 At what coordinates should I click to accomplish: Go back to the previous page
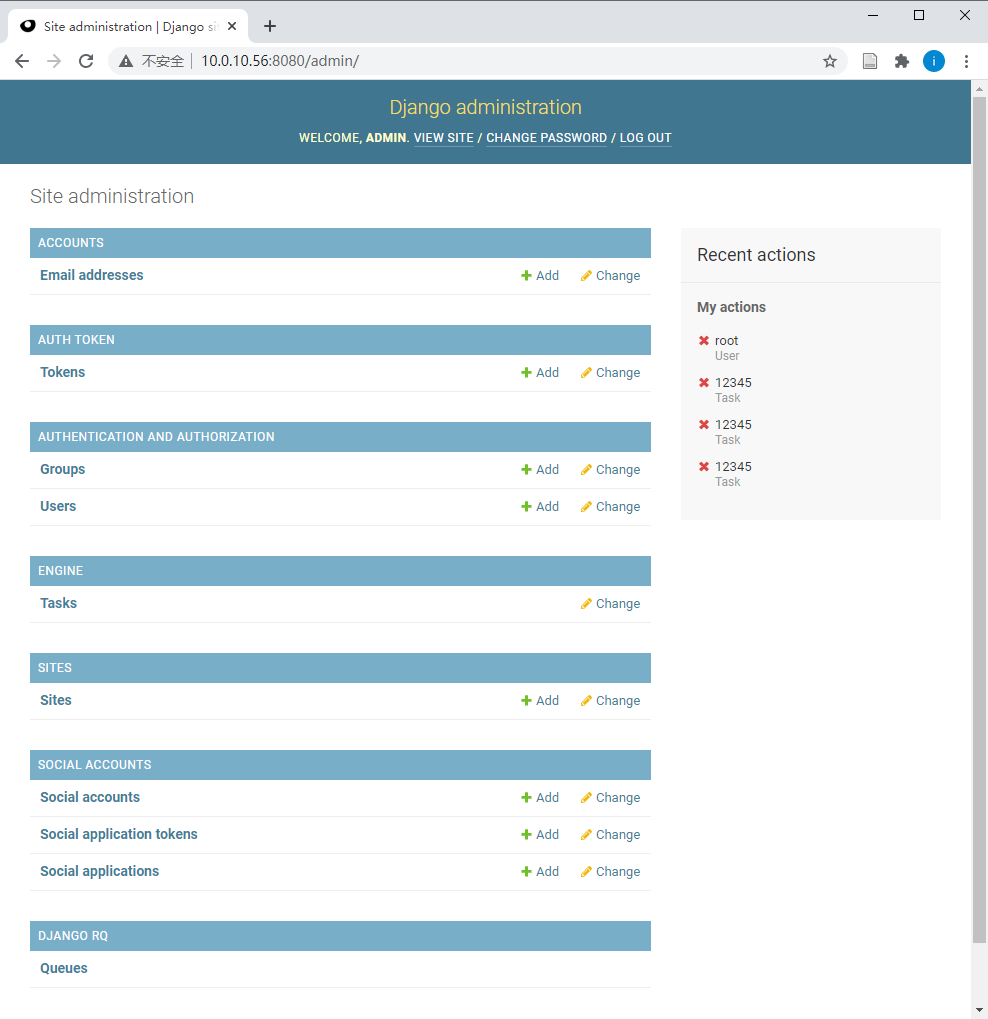pos(22,61)
